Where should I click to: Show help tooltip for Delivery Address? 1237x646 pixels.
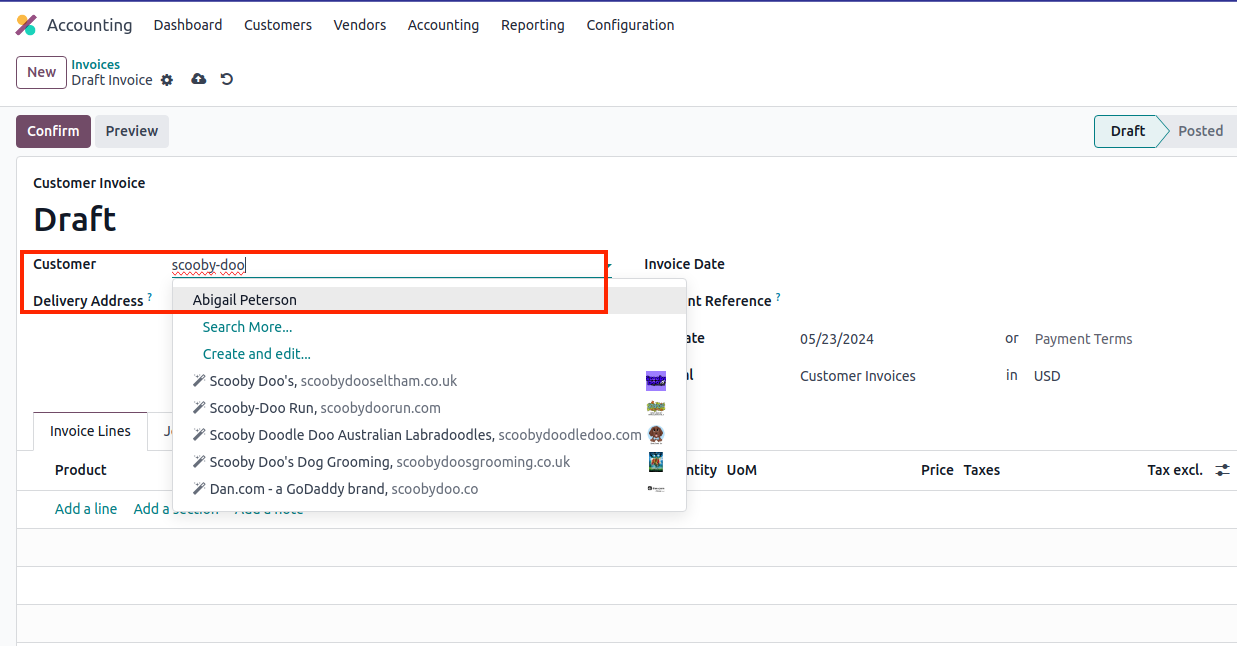click(150, 297)
